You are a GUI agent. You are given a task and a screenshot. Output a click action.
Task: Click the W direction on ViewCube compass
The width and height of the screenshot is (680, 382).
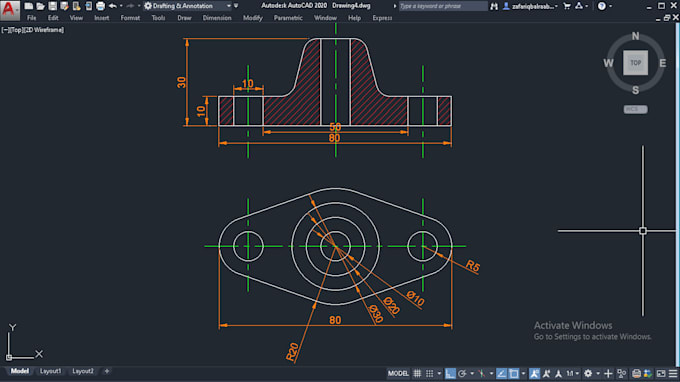(608, 63)
